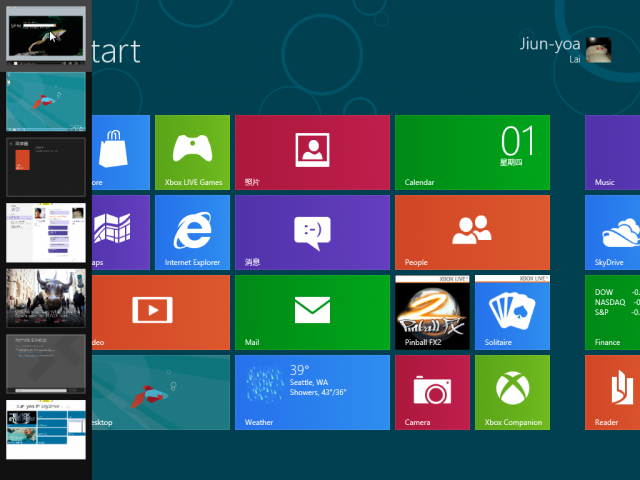Switch to the bull statue finance thumbnail

tap(46, 298)
